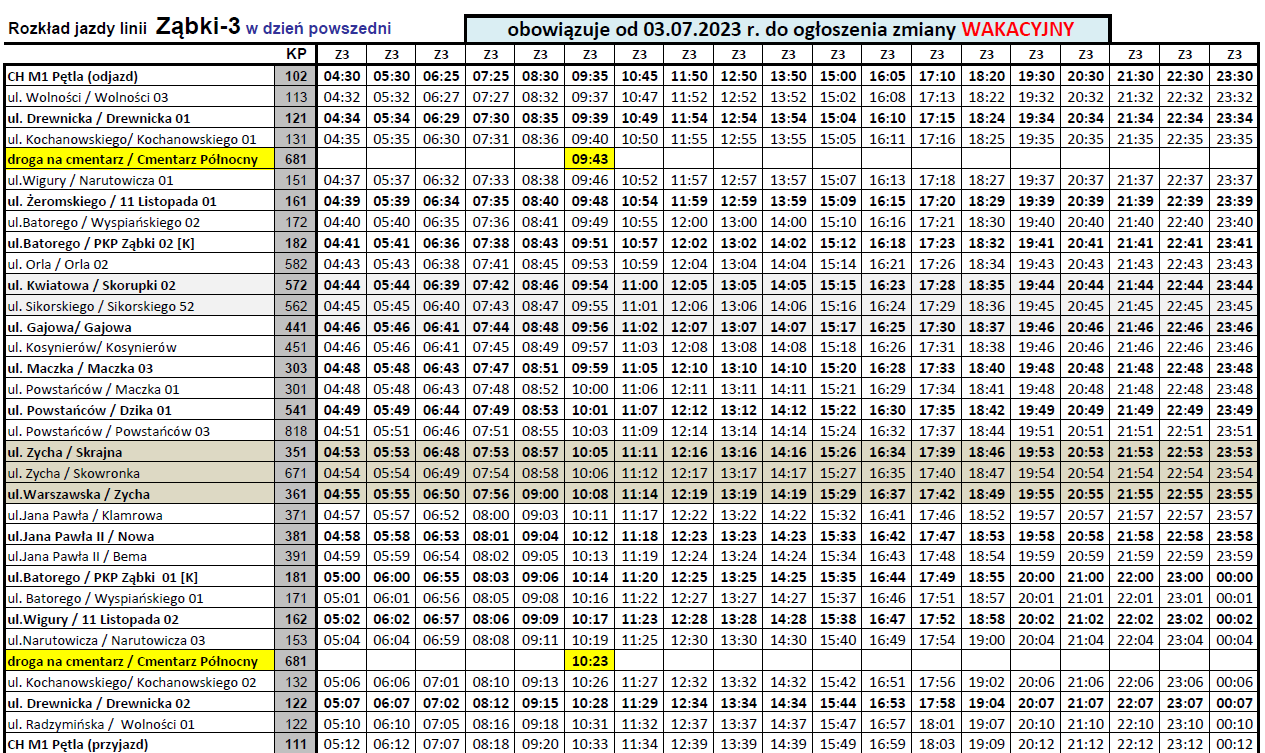The image size is (1265, 753).
Task: Click KP code '361'
Action: [295, 494]
